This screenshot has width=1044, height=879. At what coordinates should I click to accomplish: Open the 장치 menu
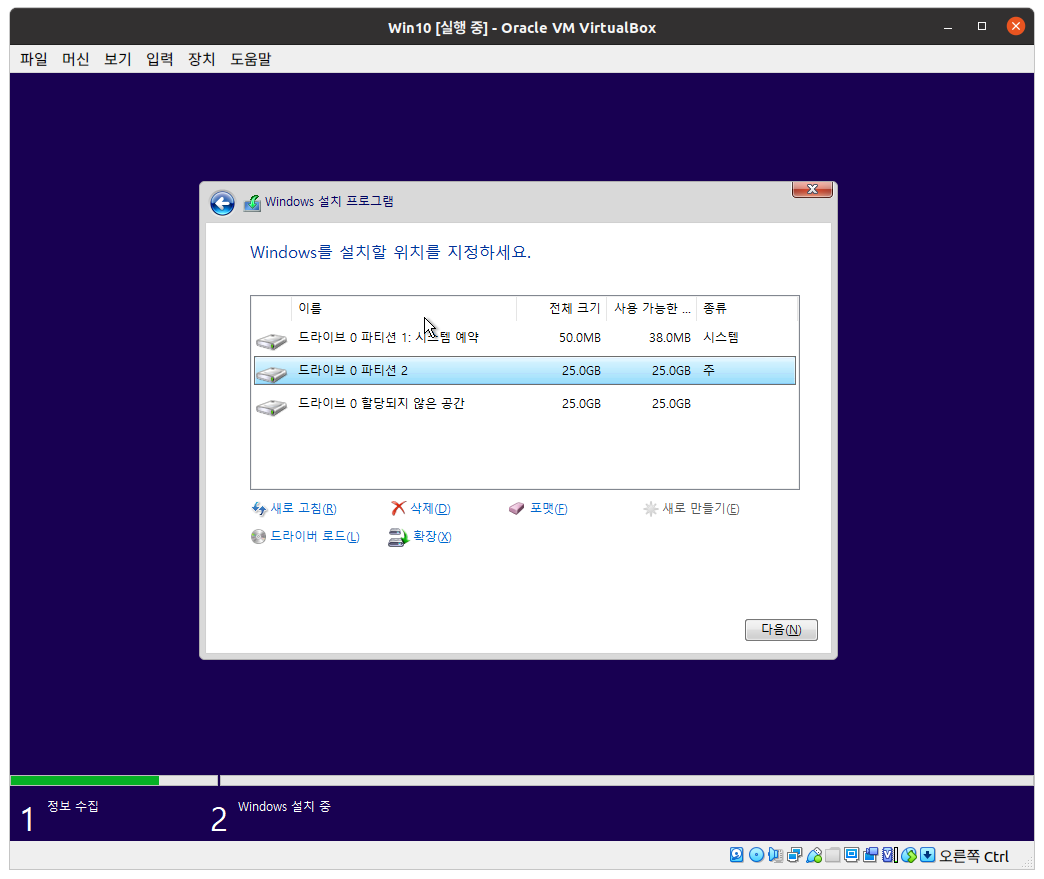201,59
